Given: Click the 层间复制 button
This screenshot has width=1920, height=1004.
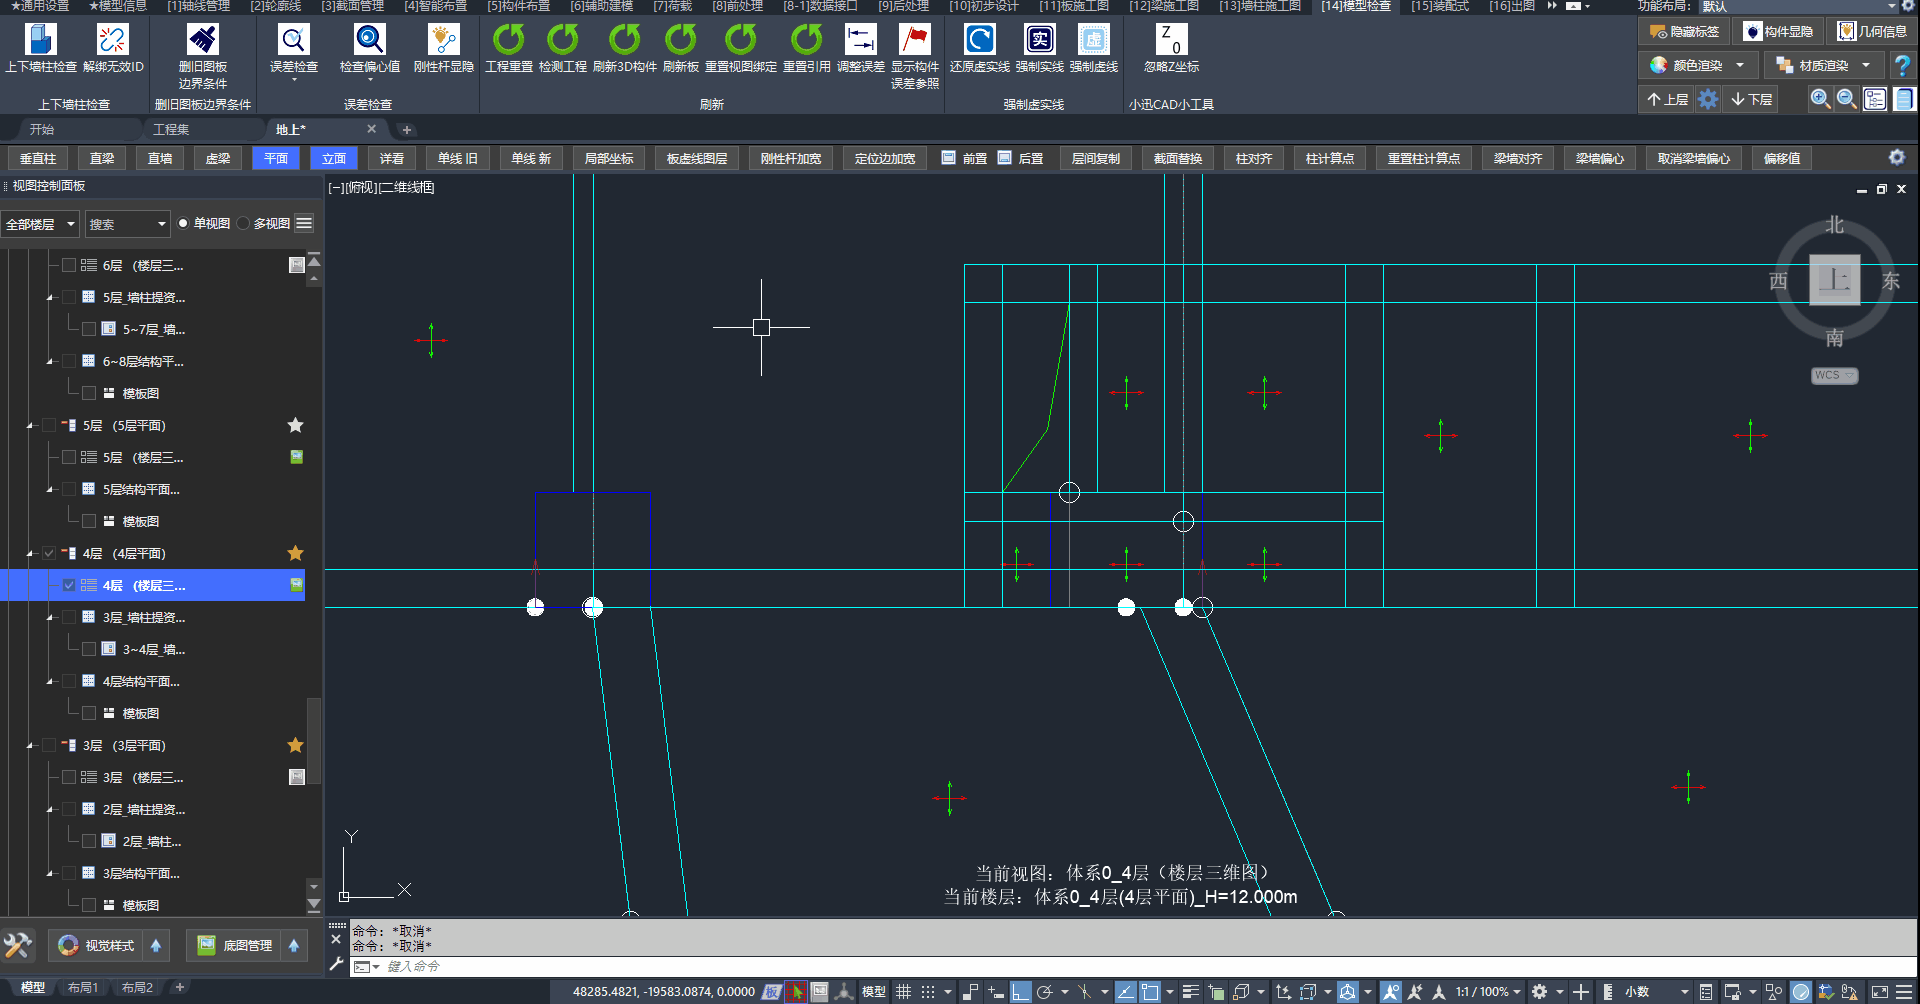Looking at the screenshot, I should 1096,158.
